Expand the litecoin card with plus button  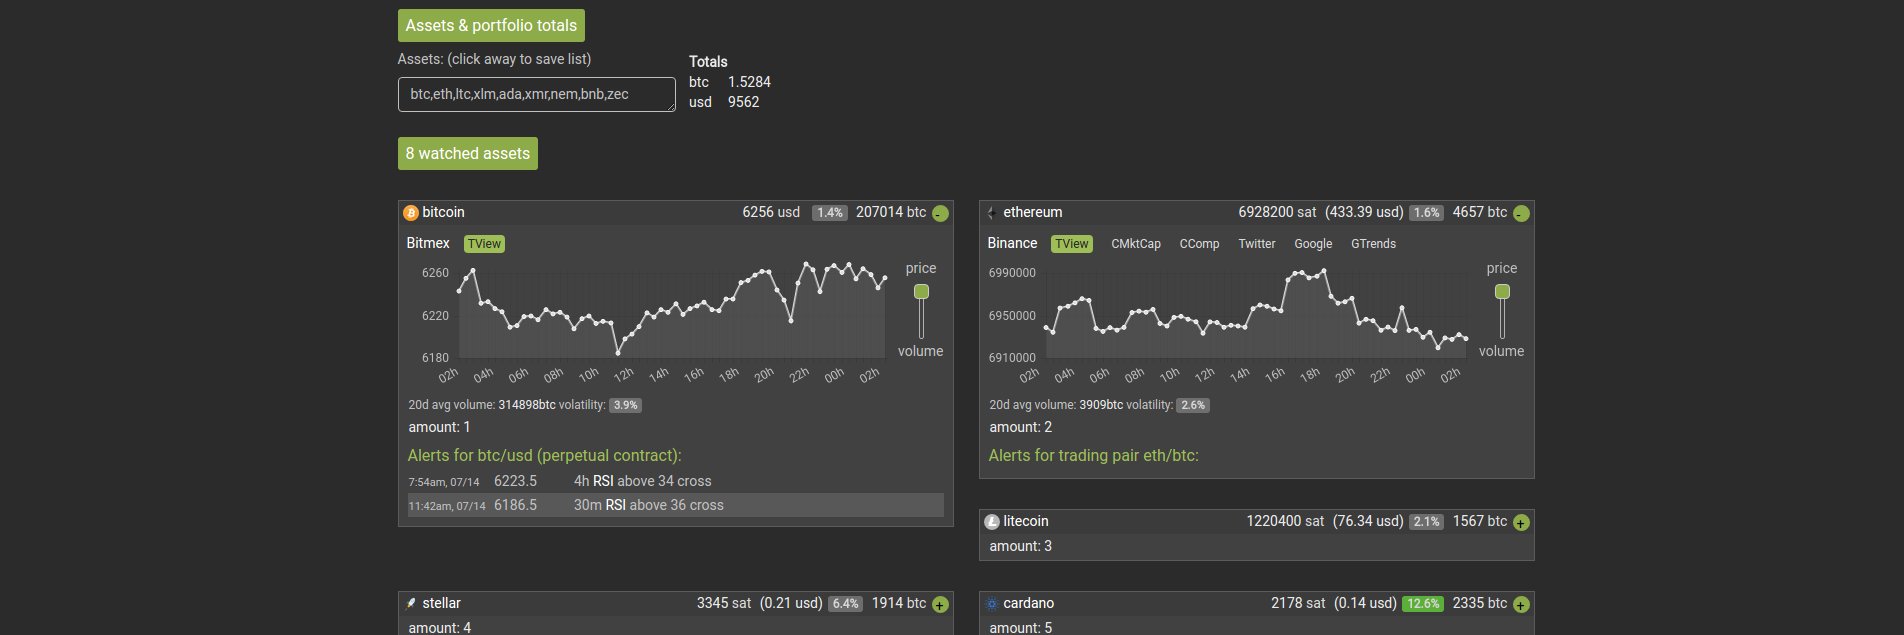[x=1521, y=522]
